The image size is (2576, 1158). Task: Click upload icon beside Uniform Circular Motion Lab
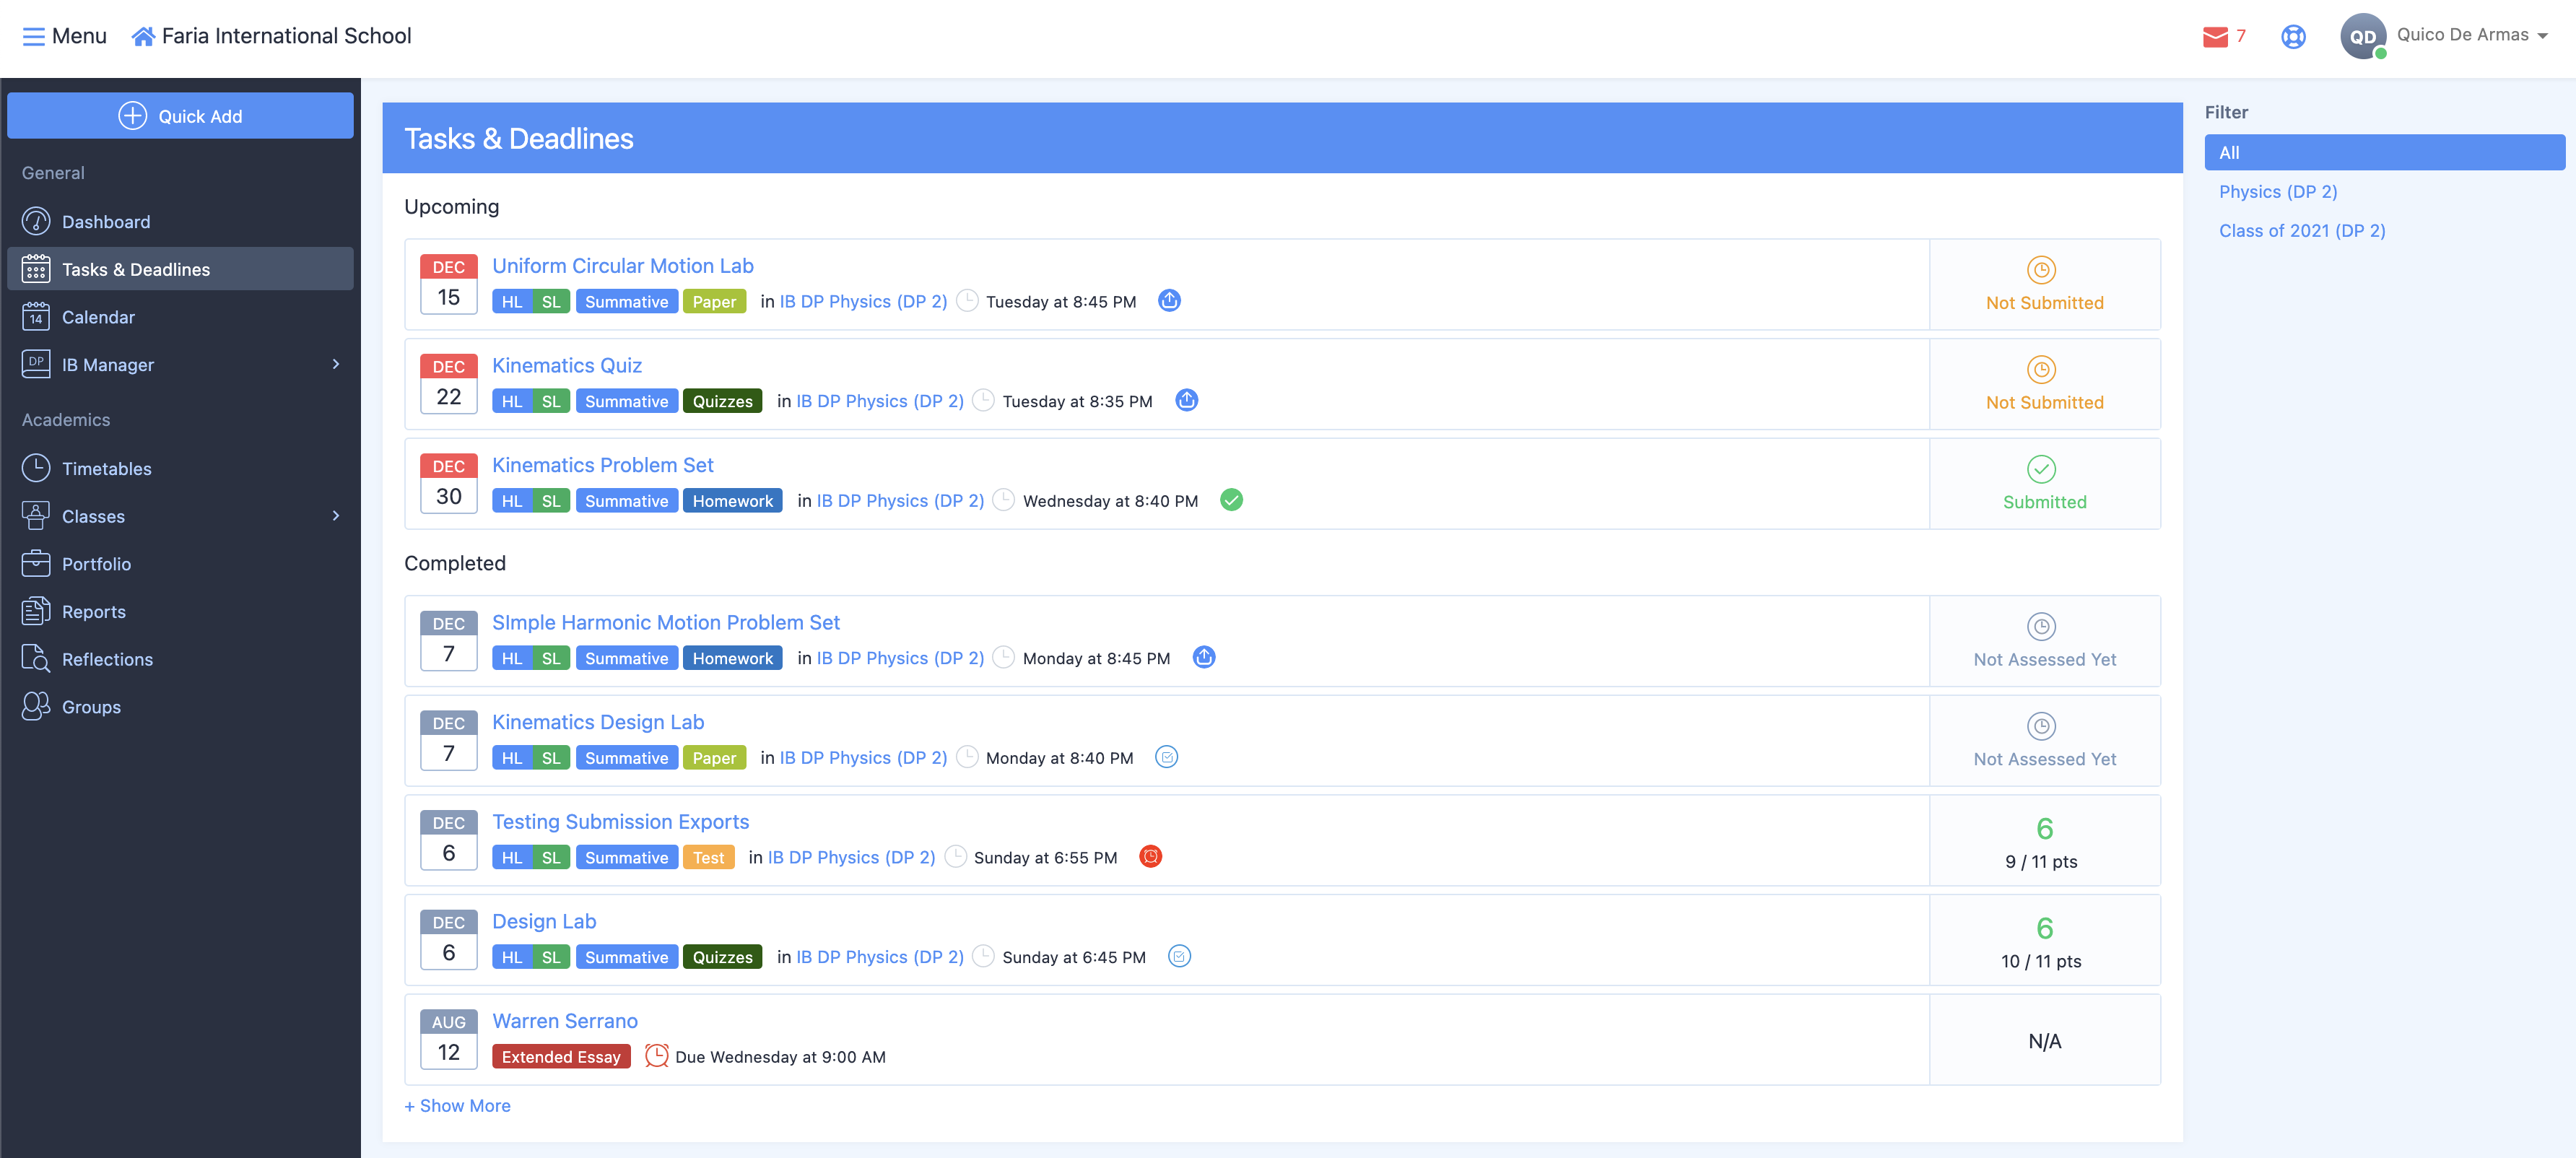[1169, 300]
